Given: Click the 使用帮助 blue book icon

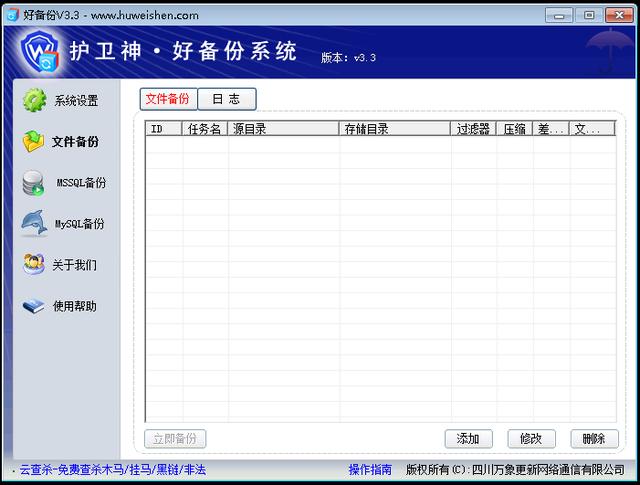Looking at the screenshot, I should click(x=33, y=306).
